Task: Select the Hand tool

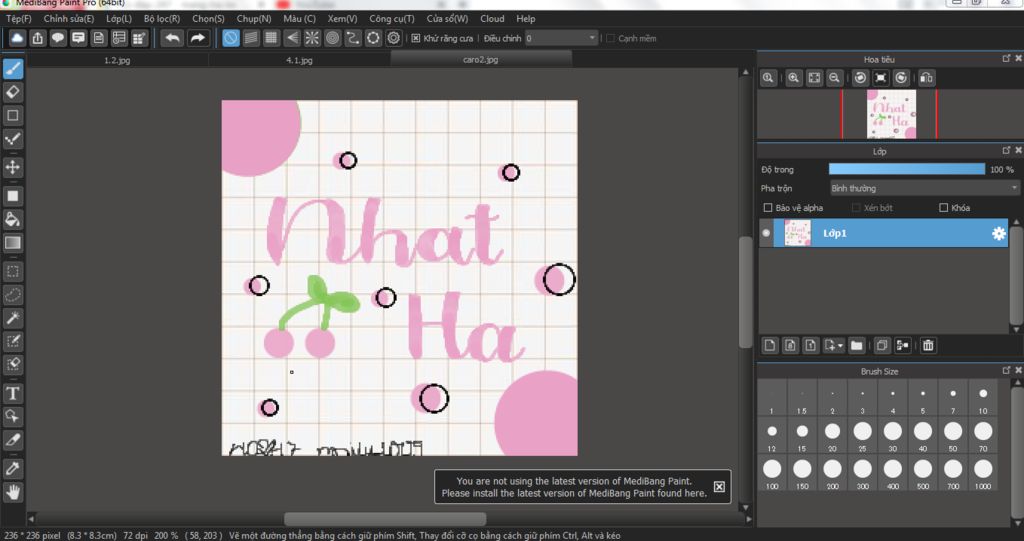Action: 13,491
